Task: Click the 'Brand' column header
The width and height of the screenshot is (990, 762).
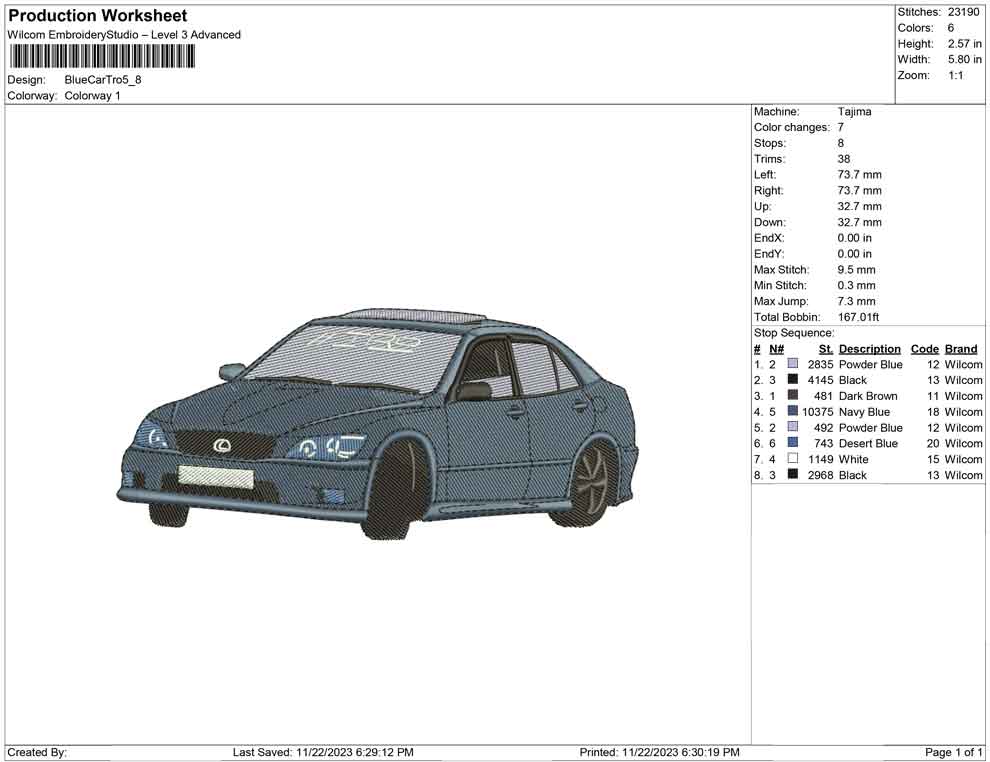Action: [961, 349]
